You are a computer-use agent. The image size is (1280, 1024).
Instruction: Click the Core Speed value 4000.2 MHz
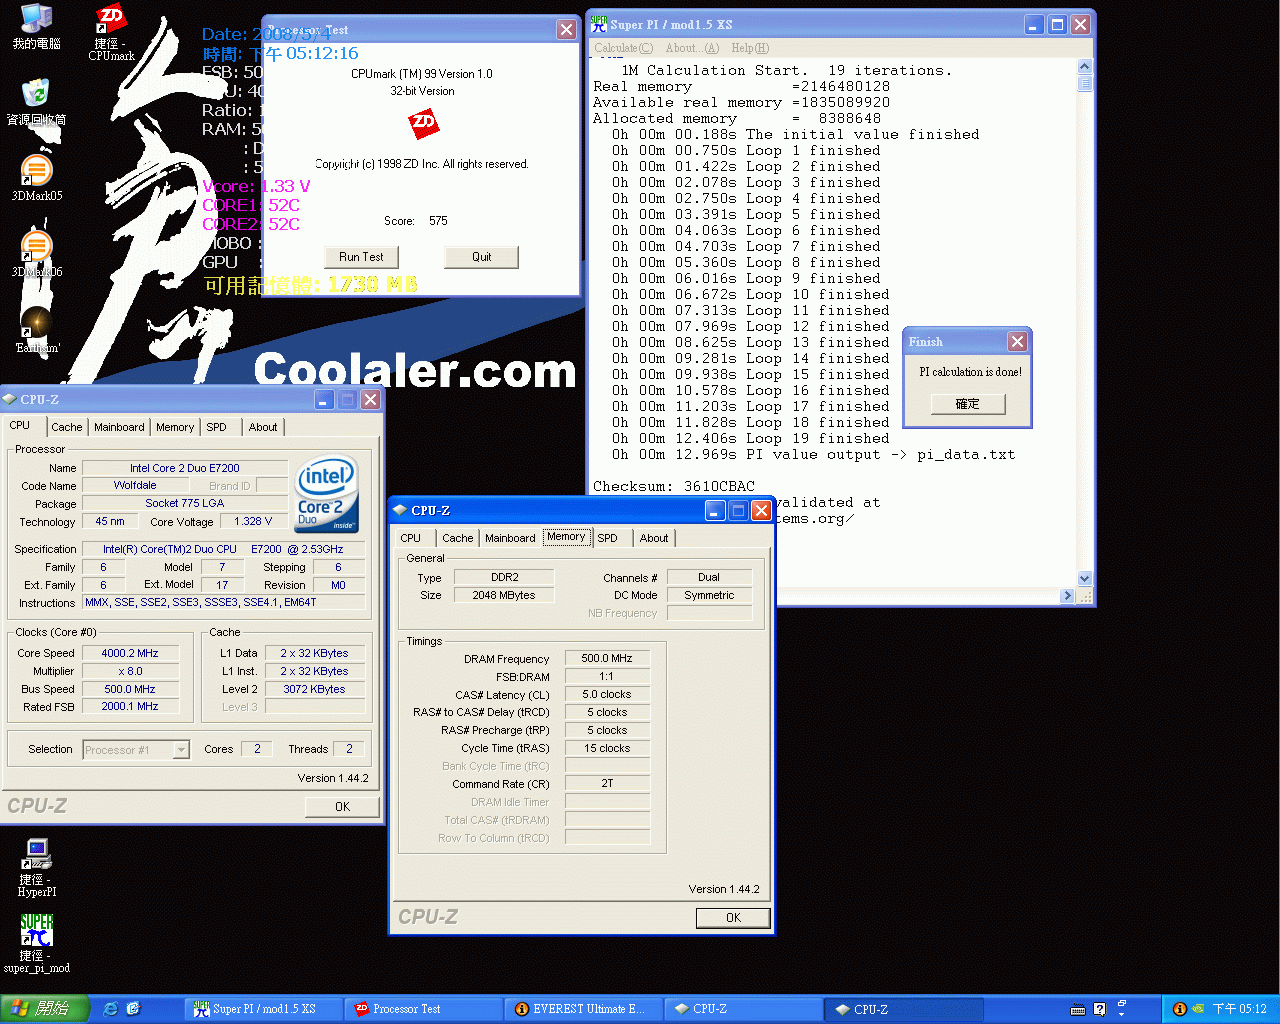click(130, 653)
